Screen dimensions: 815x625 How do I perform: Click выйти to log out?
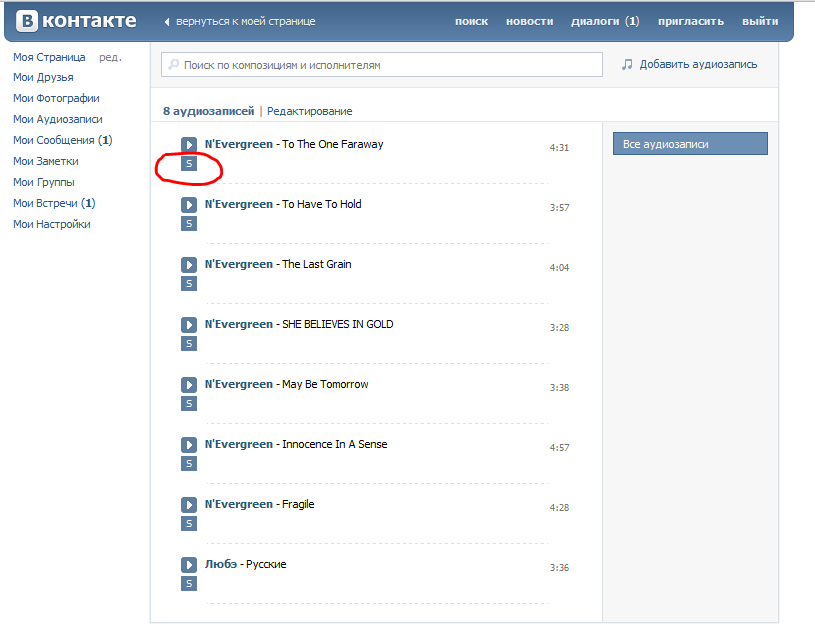pos(760,21)
